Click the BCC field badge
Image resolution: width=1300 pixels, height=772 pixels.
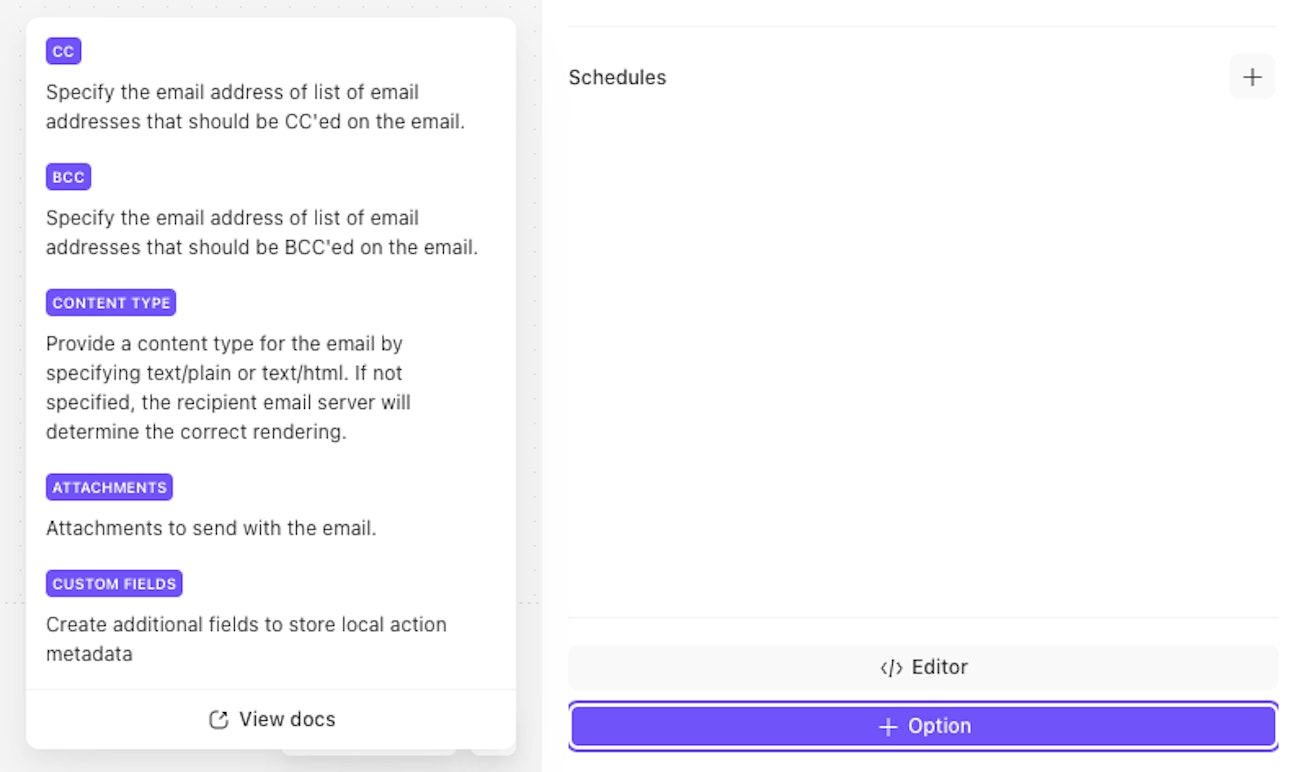tap(68, 177)
